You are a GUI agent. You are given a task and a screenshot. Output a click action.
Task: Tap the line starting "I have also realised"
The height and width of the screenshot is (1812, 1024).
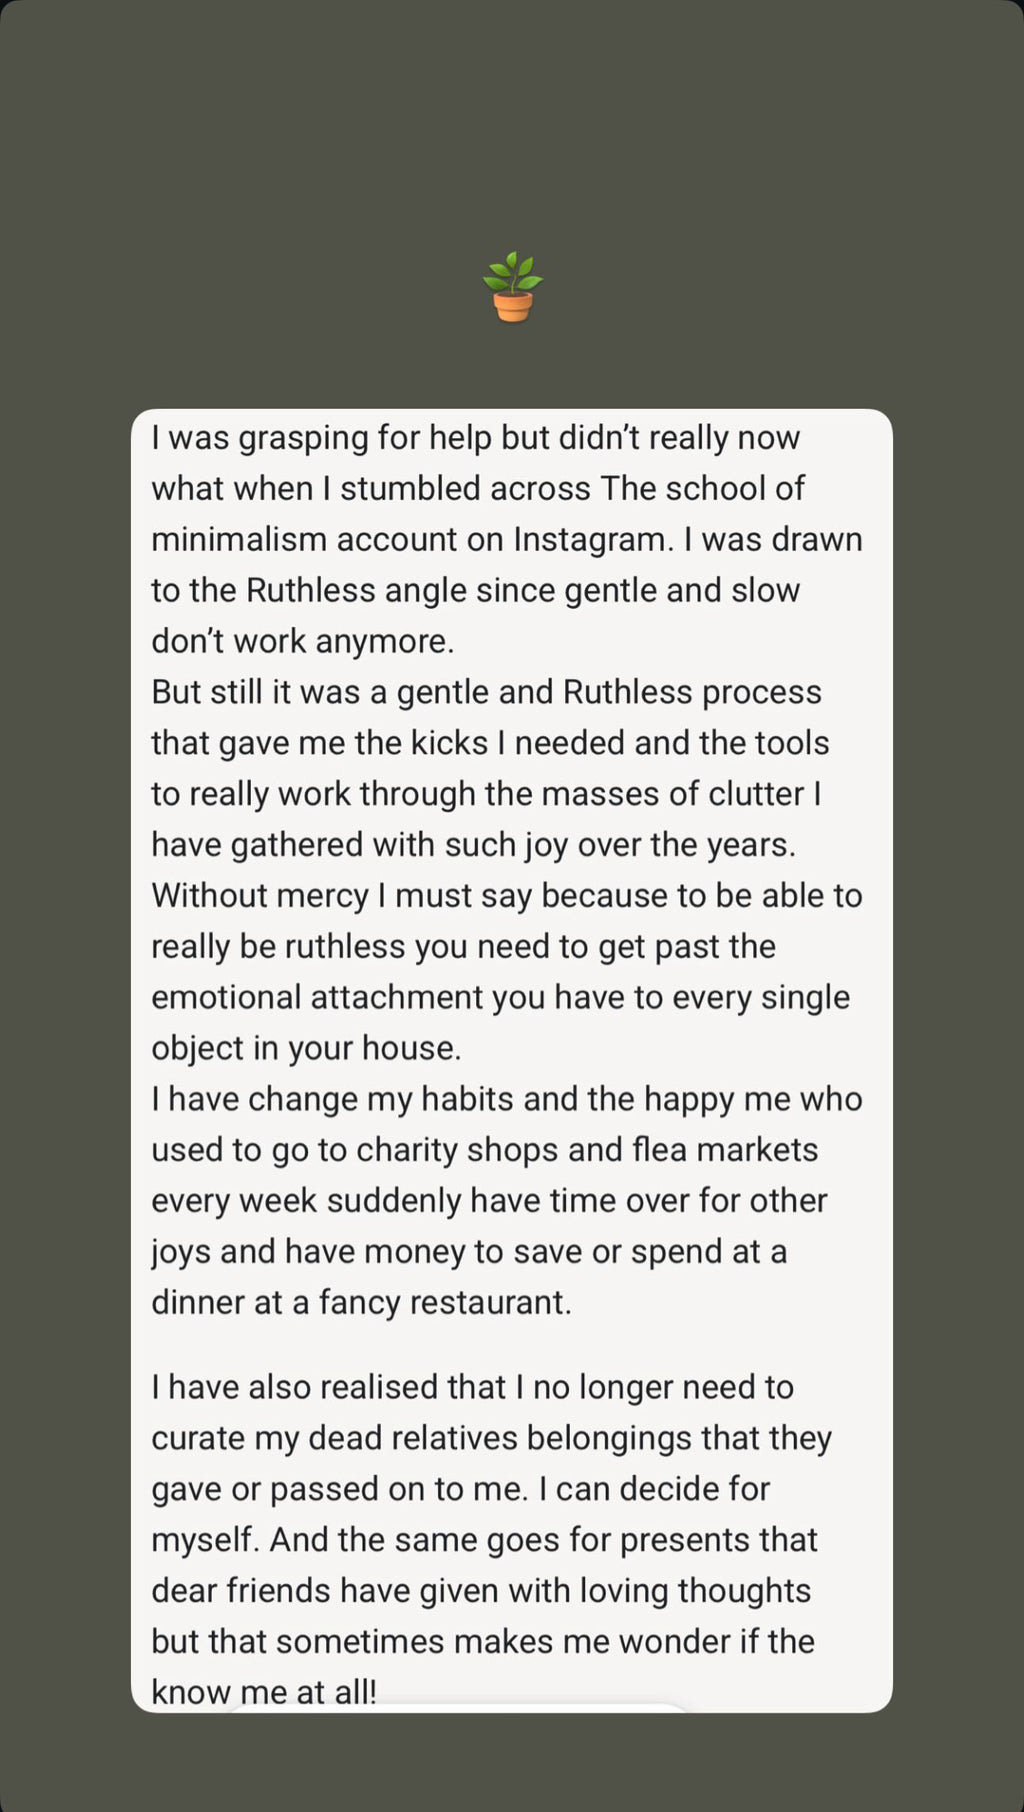tap(472, 1387)
